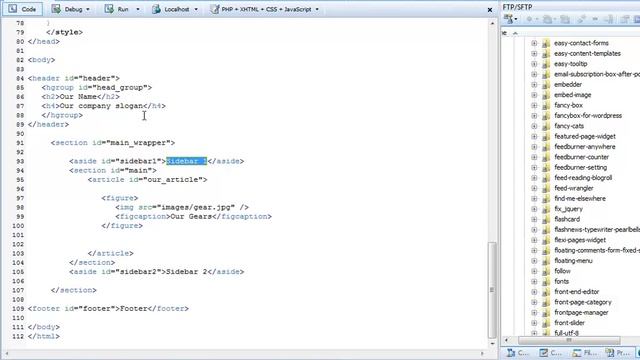This screenshot has width=640, height=360.
Task: Click the FTP connect icon with dropdown
Action: [x=510, y=19]
